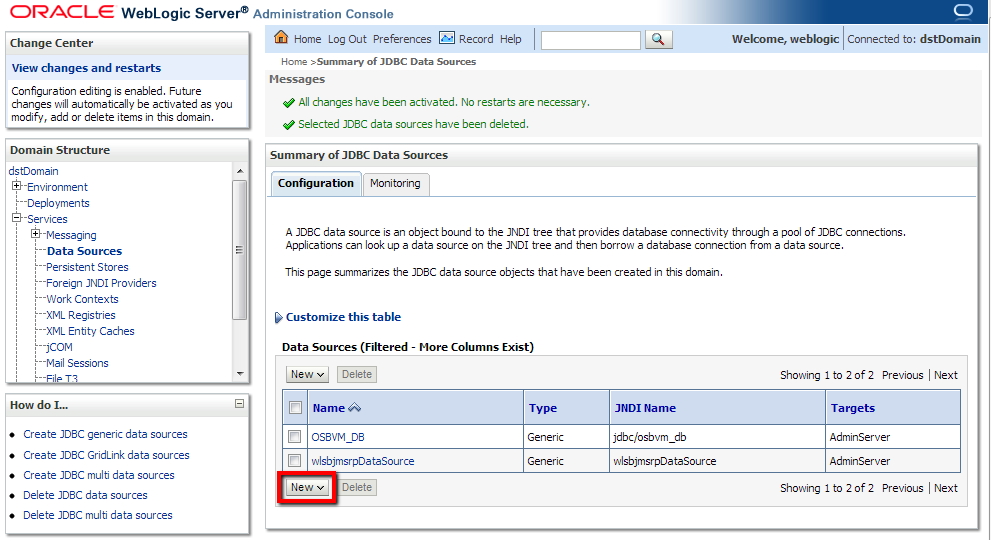Screen dimensions: 991x540
Task: Click the Oracle ring logo icon
Action: tap(963, 11)
